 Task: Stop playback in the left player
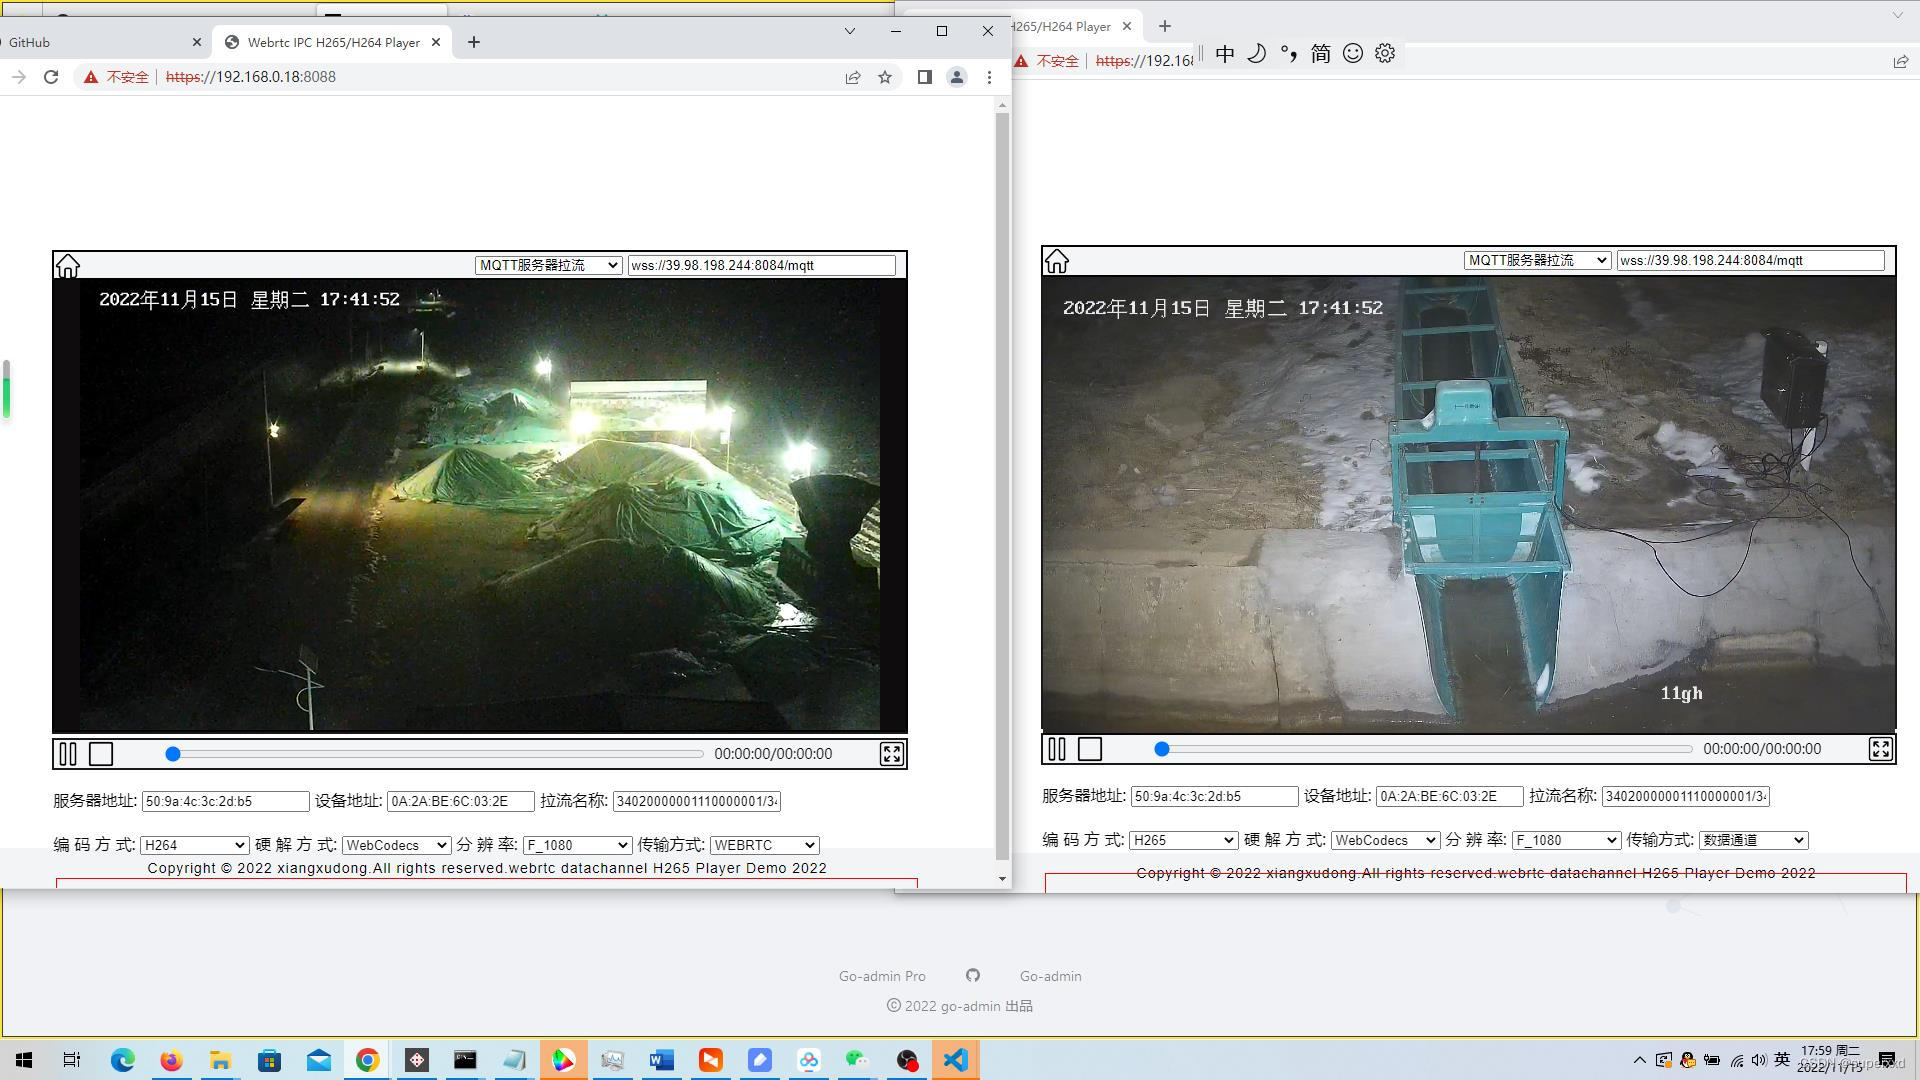(101, 754)
